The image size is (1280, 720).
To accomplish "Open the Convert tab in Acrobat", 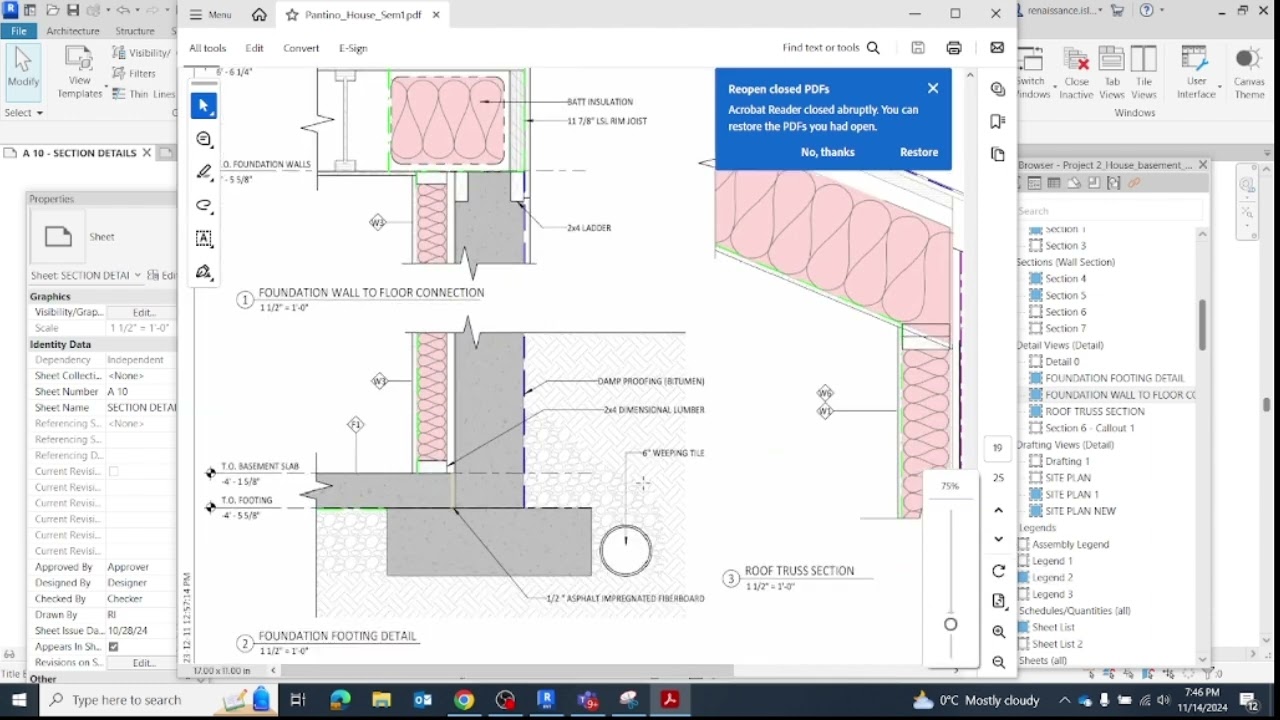I will coord(301,48).
